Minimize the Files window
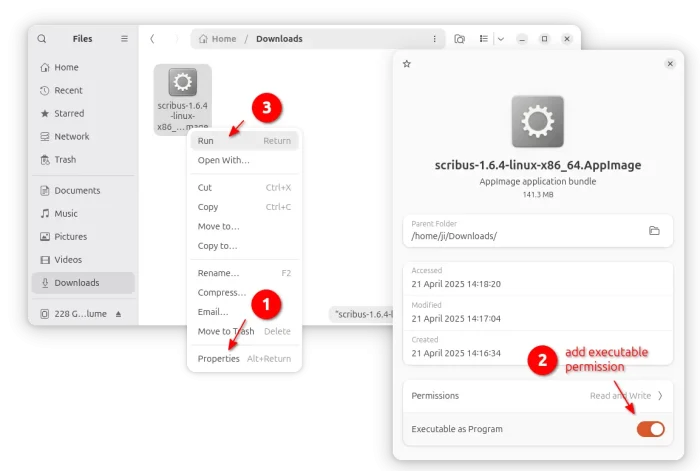 [x=522, y=39]
